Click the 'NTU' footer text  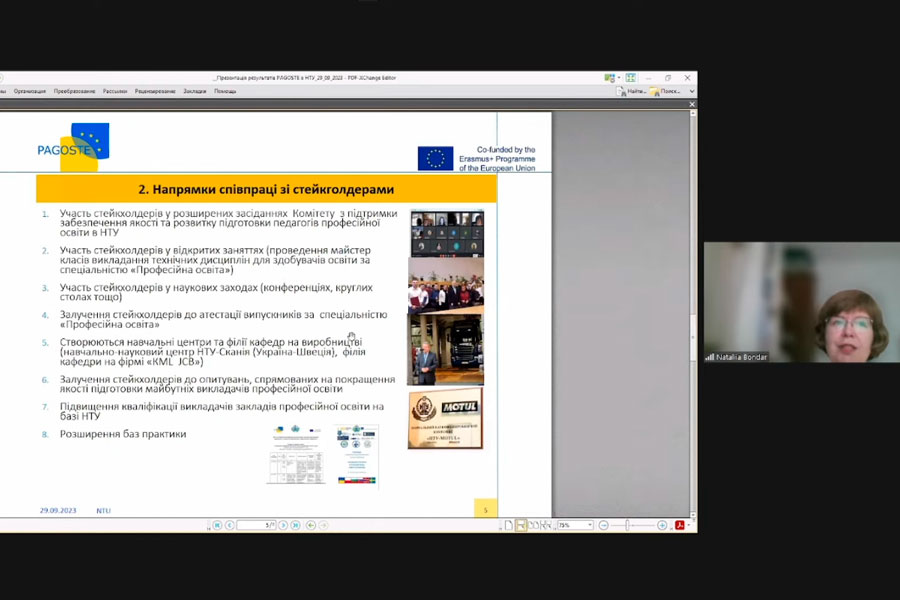(103, 510)
